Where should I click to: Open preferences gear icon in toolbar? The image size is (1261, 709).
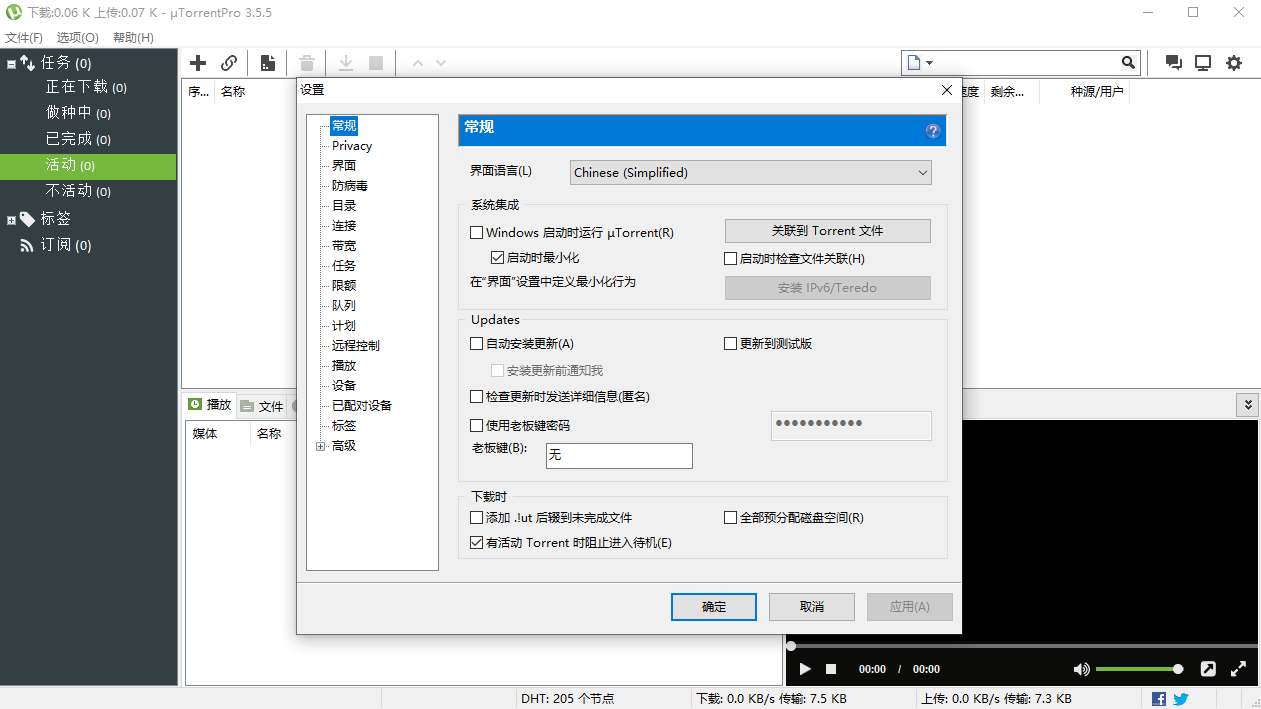coord(1234,62)
